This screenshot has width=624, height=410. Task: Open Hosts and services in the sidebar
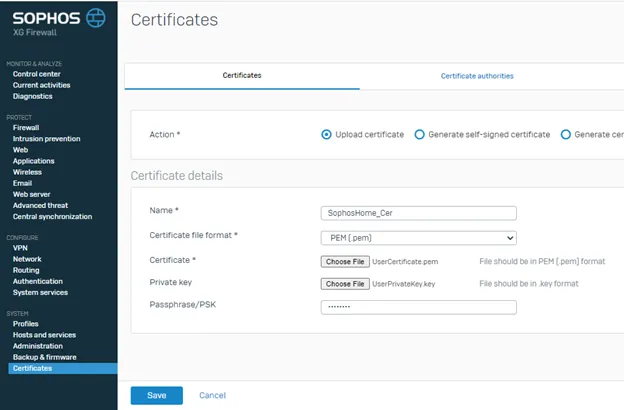click(x=44, y=335)
